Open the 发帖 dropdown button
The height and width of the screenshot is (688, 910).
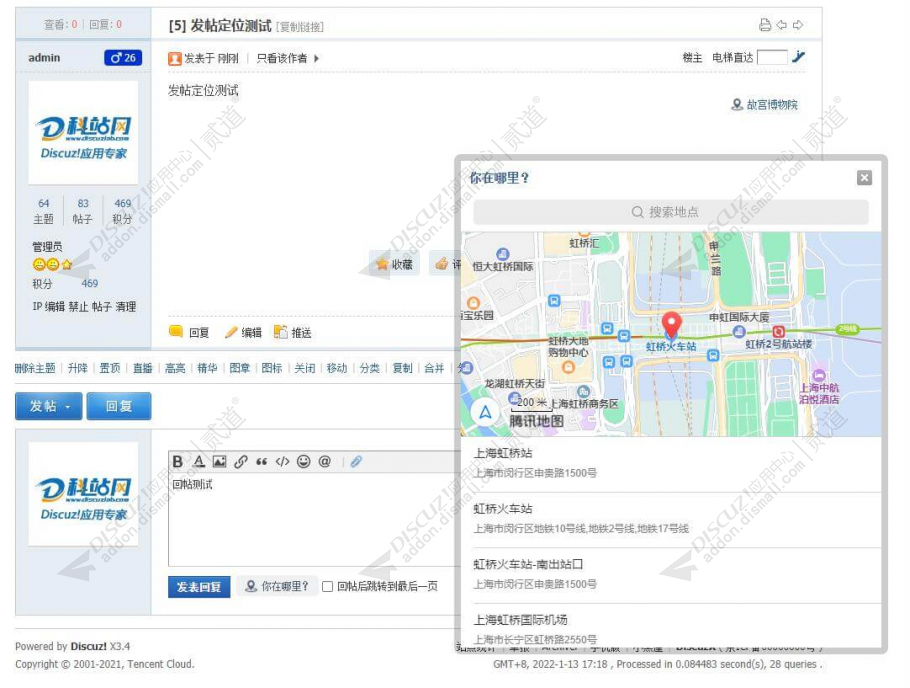(49, 406)
